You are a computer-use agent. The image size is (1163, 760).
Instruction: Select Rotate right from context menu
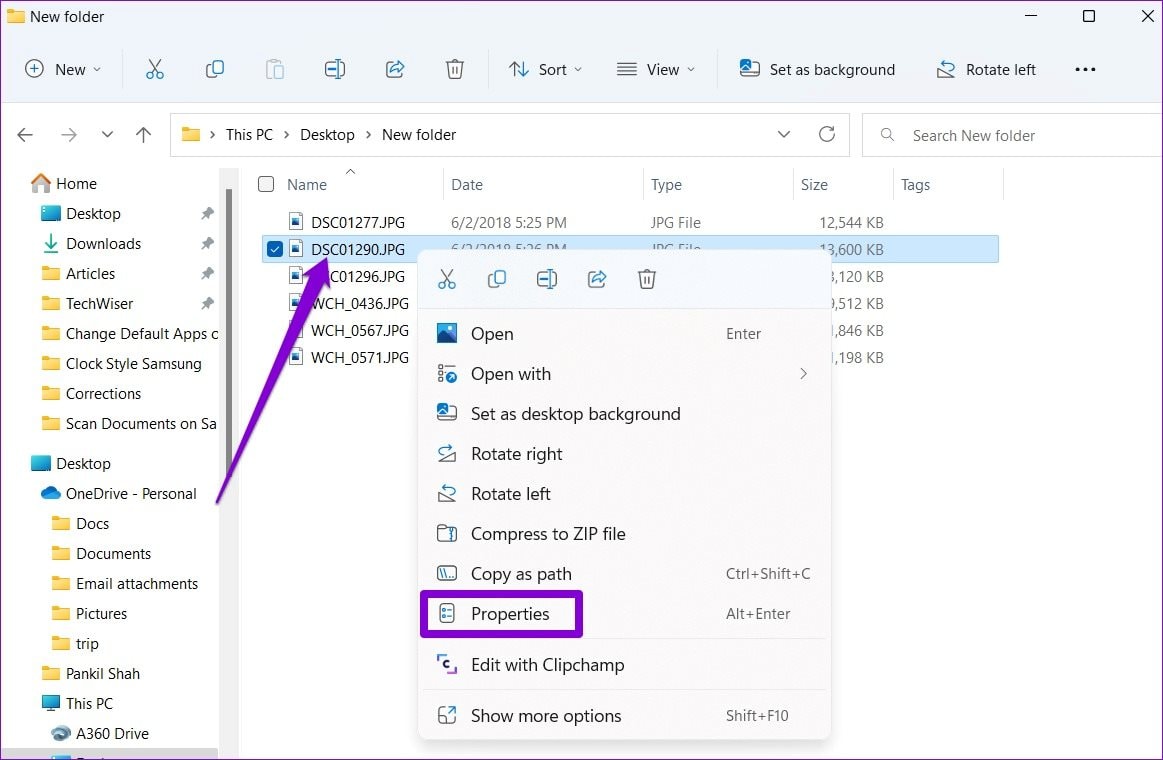click(625, 454)
